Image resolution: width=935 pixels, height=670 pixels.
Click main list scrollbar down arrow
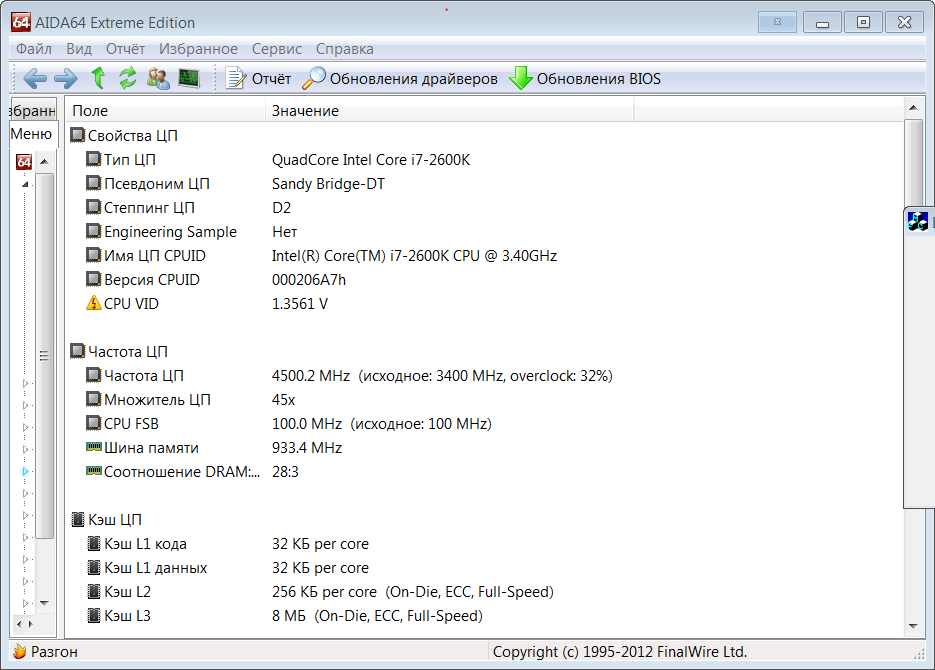click(x=913, y=626)
